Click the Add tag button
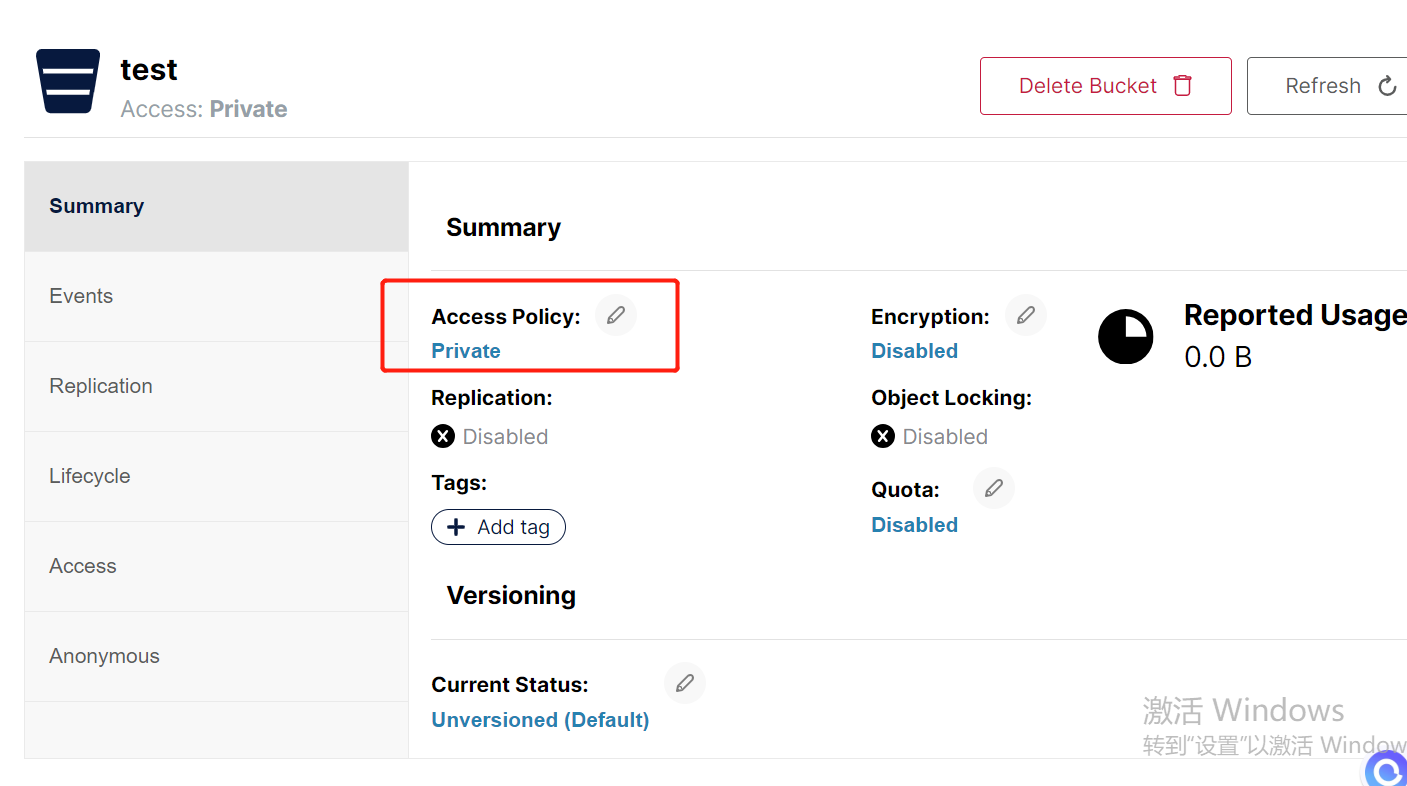Viewport: 1407px width, 786px height. [498, 527]
